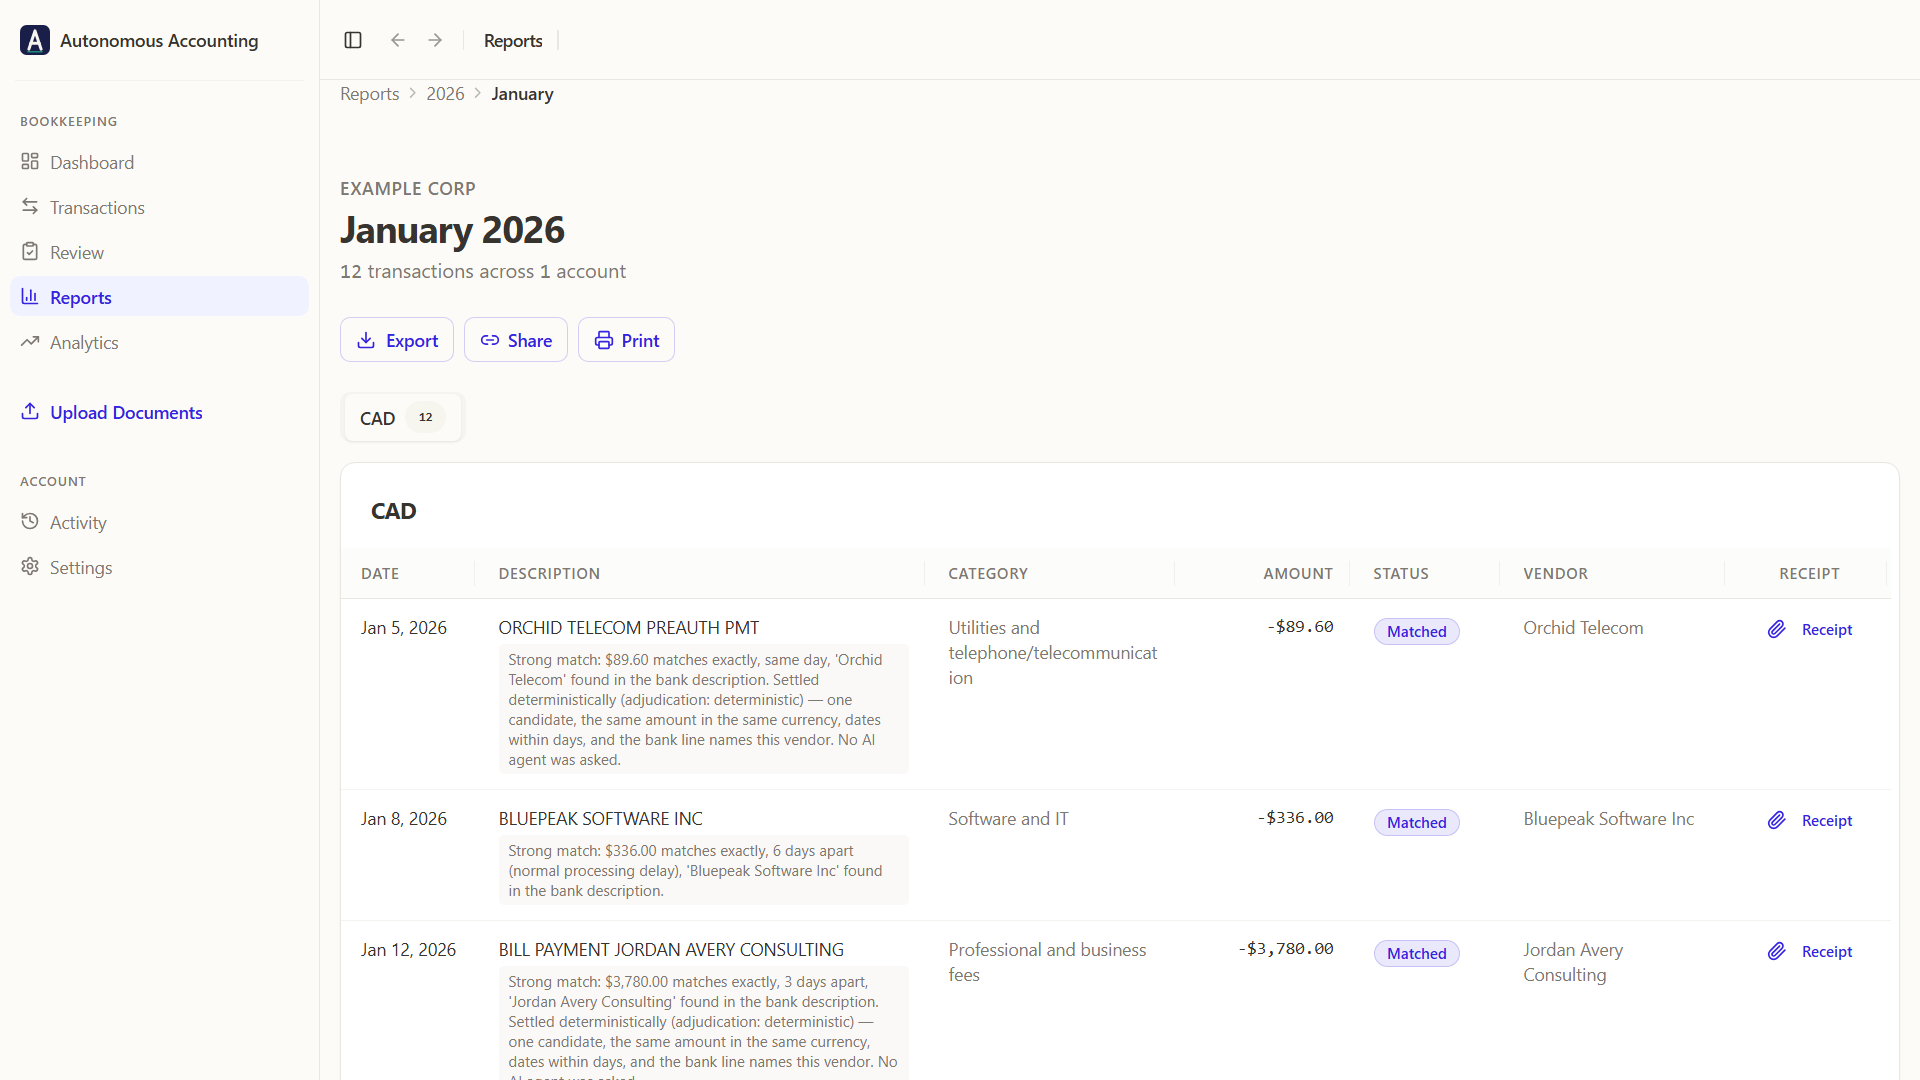The image size is (1920, 1080).
Task: Open Transactions in the sidebar
Action: 159,207
